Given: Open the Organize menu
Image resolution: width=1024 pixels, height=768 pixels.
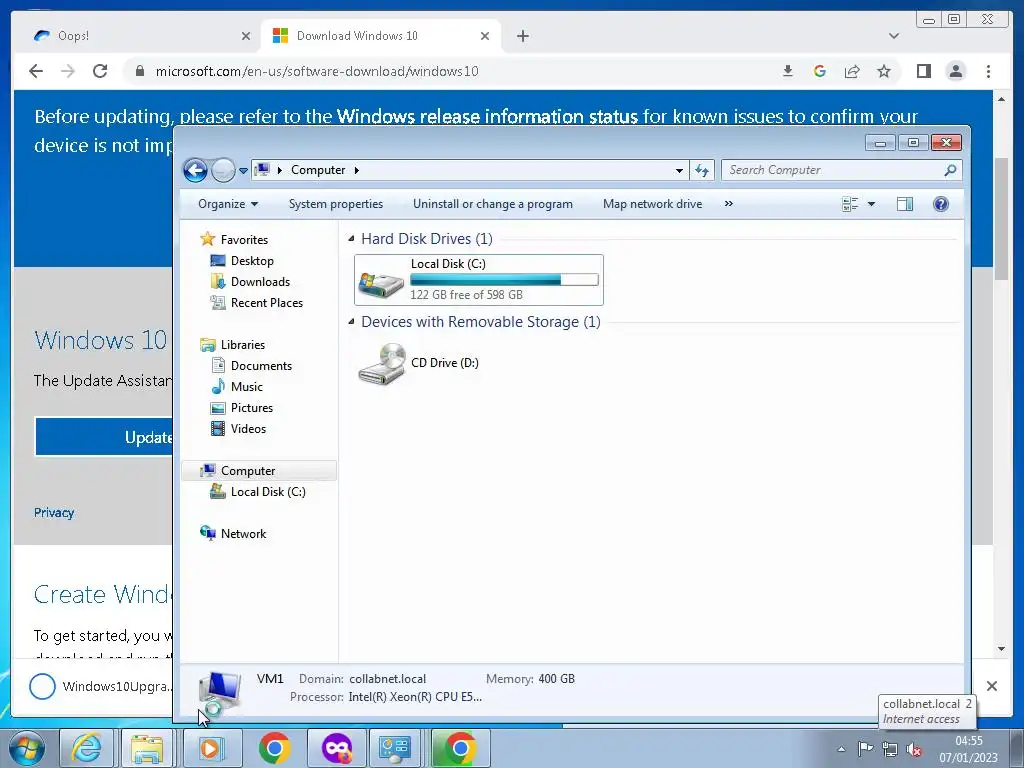Looking at the screenshot, I should [228, 204].
